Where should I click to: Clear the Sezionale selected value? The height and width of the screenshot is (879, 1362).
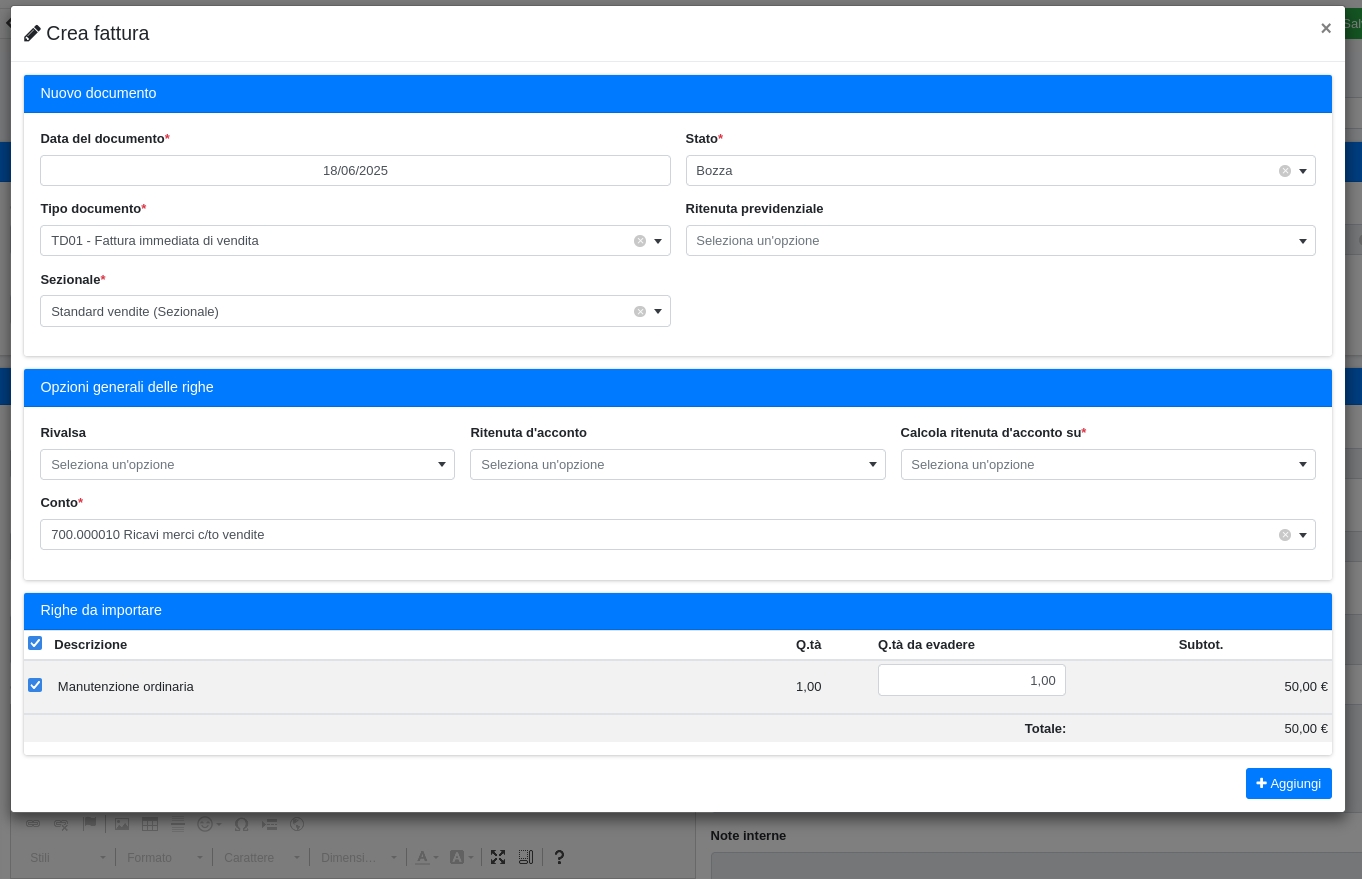coord(640,312)
